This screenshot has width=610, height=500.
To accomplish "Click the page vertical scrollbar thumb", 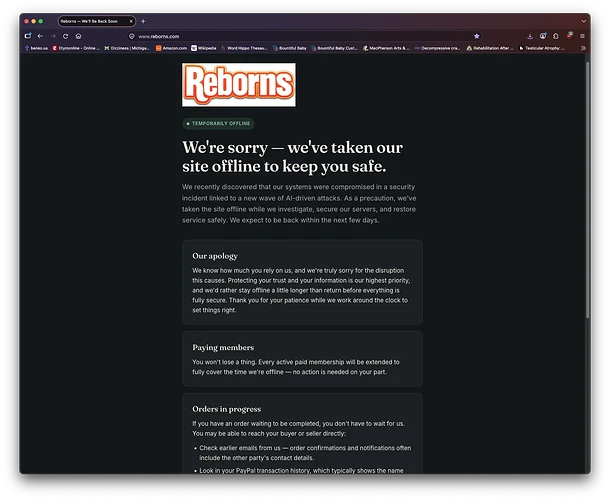I will coord(587,189).
